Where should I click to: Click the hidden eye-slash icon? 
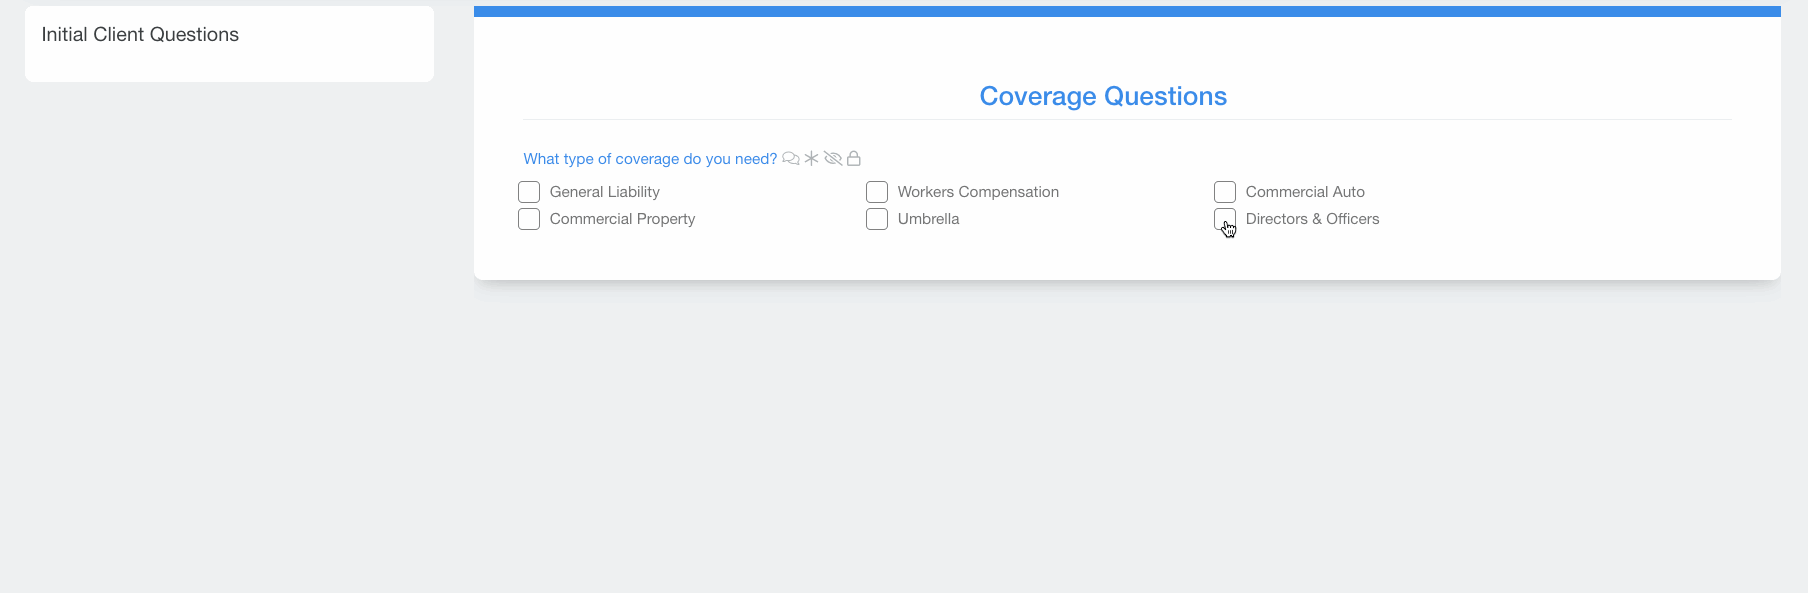click(x=833, y=159)
